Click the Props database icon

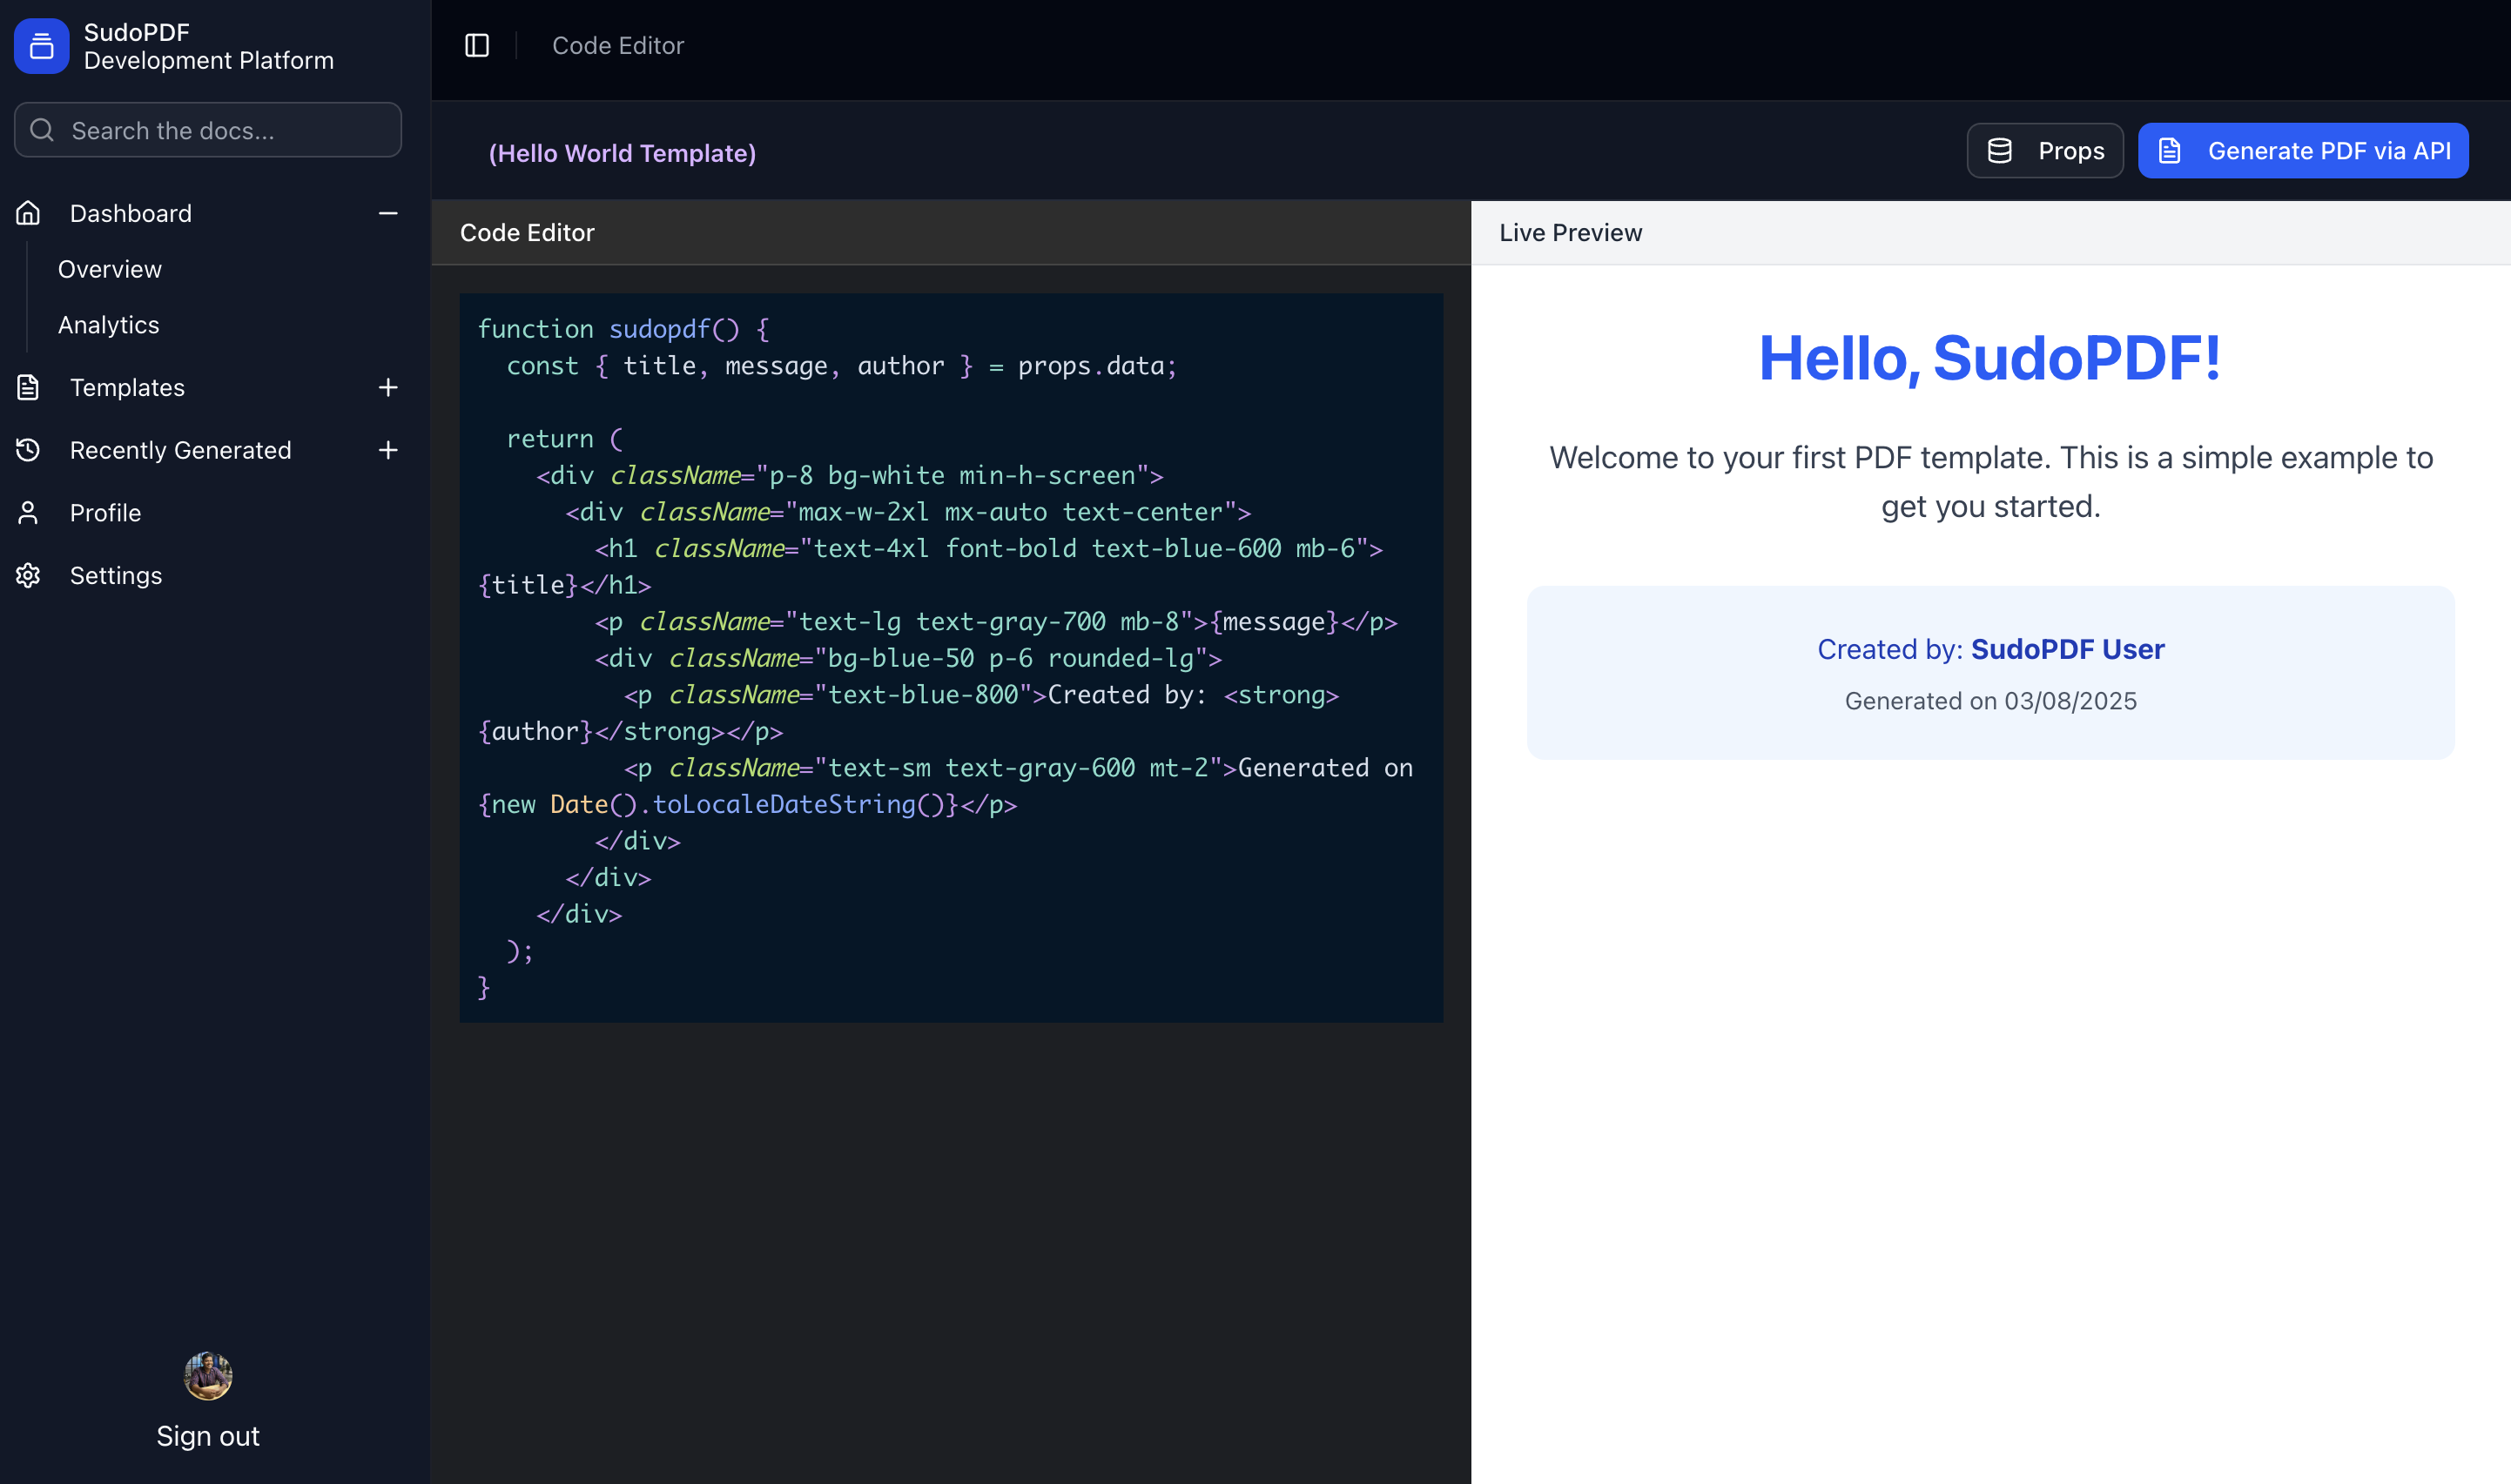point(1999,151)
